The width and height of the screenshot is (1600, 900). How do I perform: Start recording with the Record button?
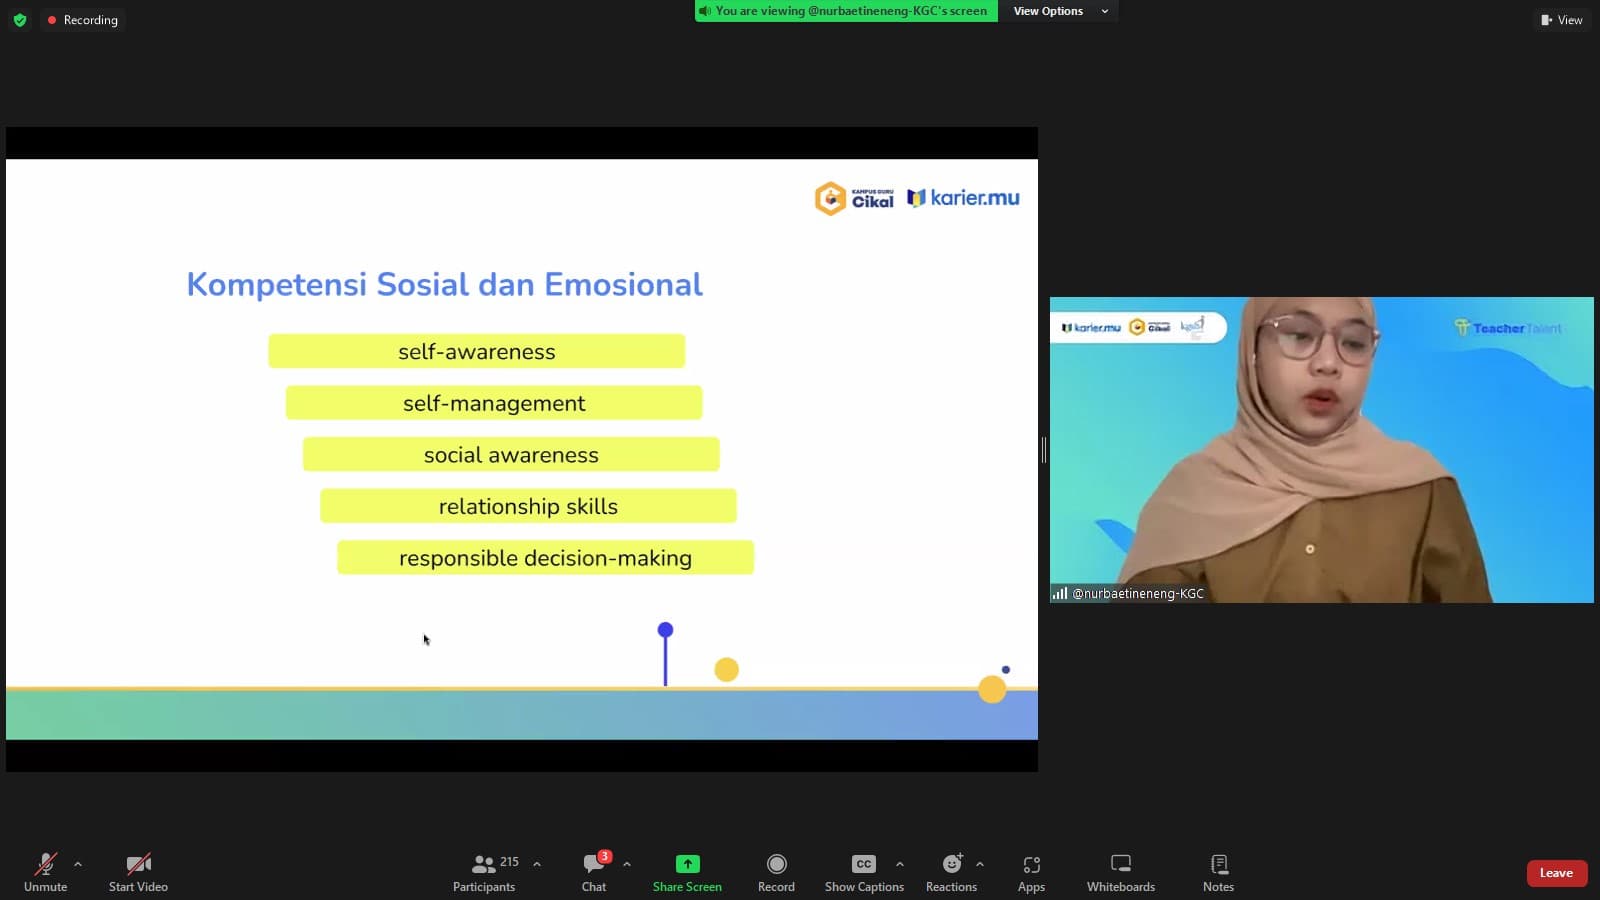click(x=776, y=871)
